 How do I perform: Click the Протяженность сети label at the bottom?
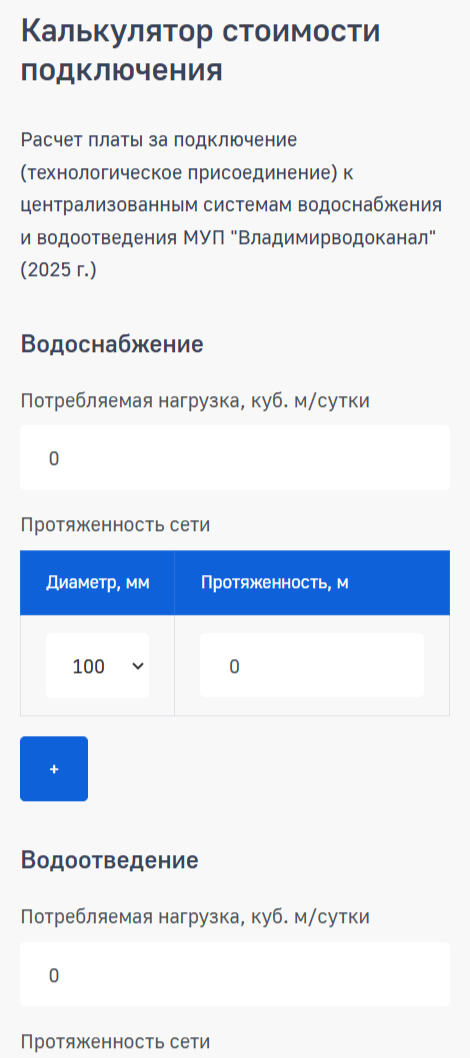click(x=115, y=1041)
